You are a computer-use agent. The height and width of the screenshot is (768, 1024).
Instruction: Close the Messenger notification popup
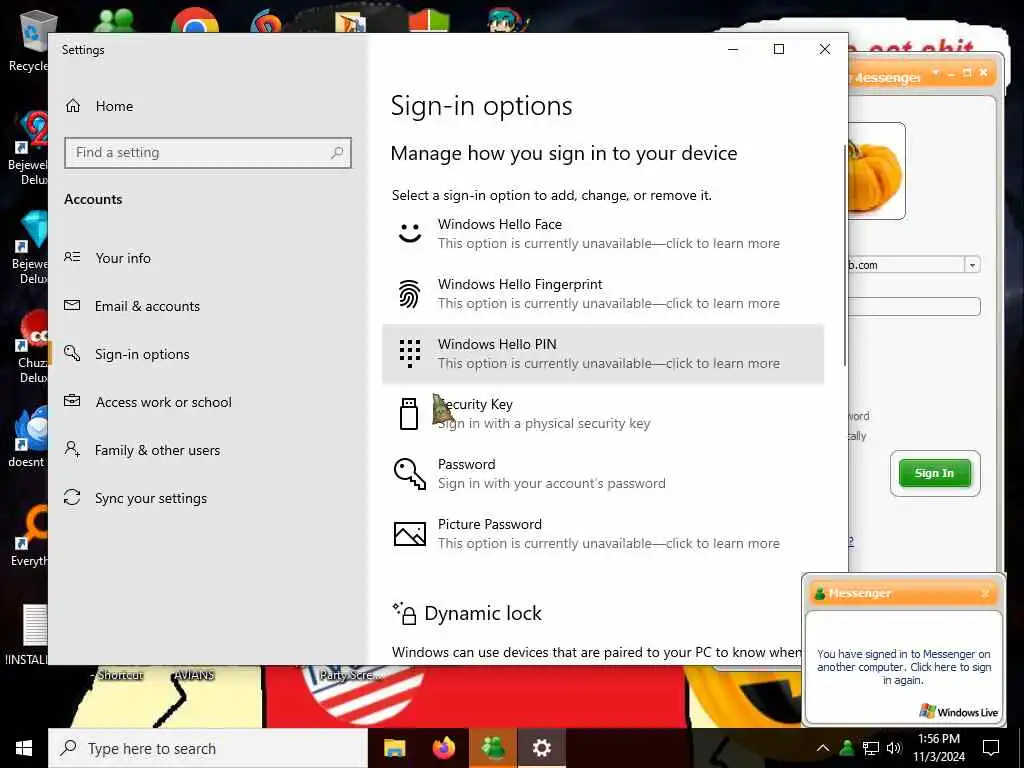coord(985,593)
